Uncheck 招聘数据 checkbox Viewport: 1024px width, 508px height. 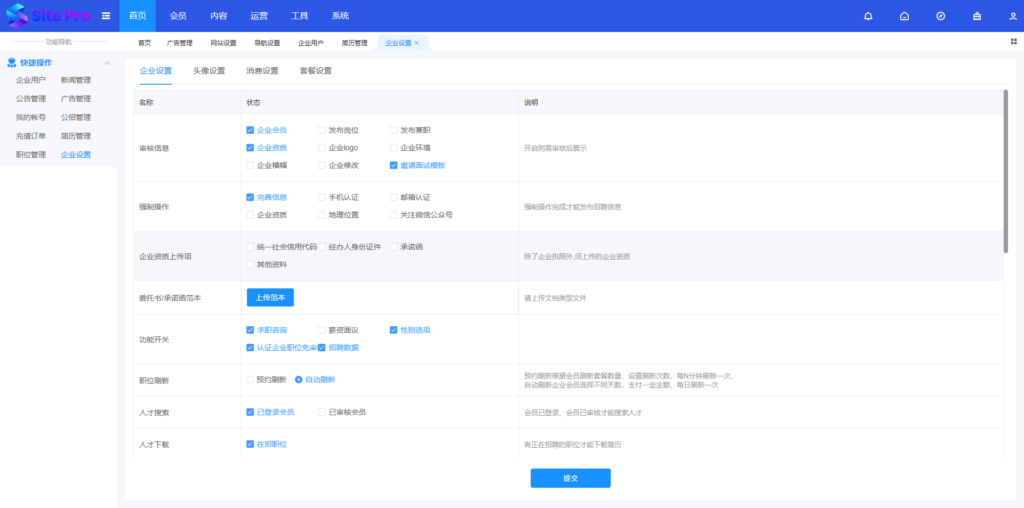click(321, 347)
